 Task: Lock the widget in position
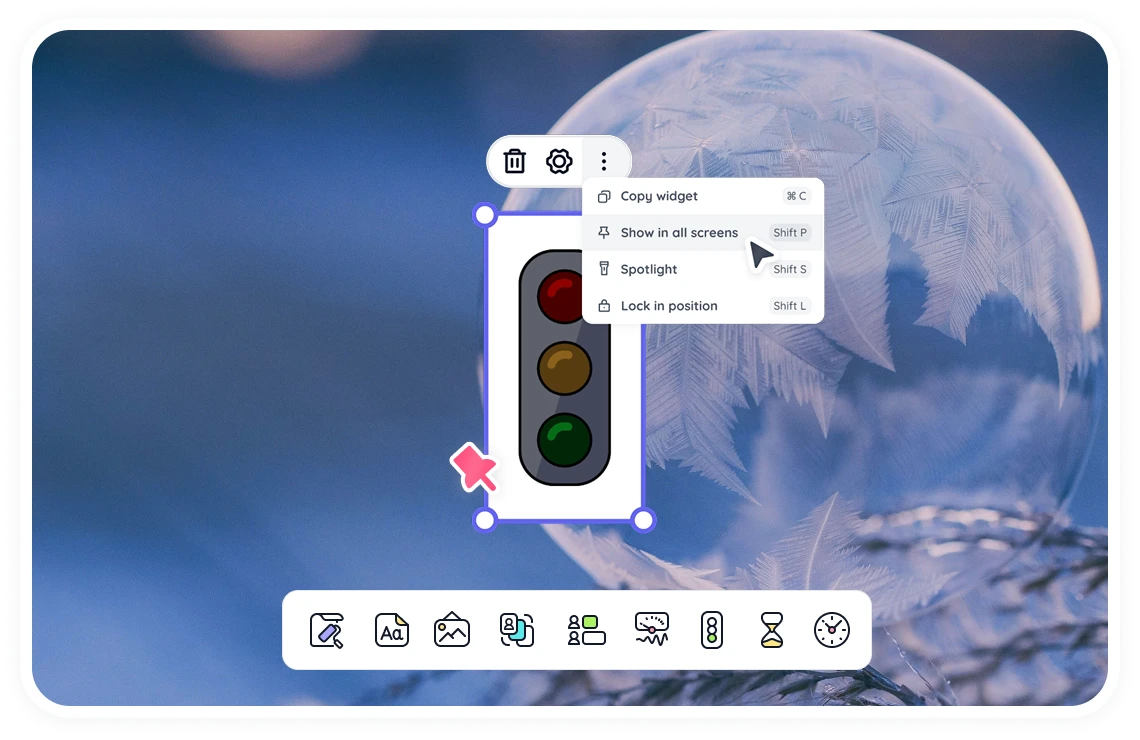pos(669,305)
